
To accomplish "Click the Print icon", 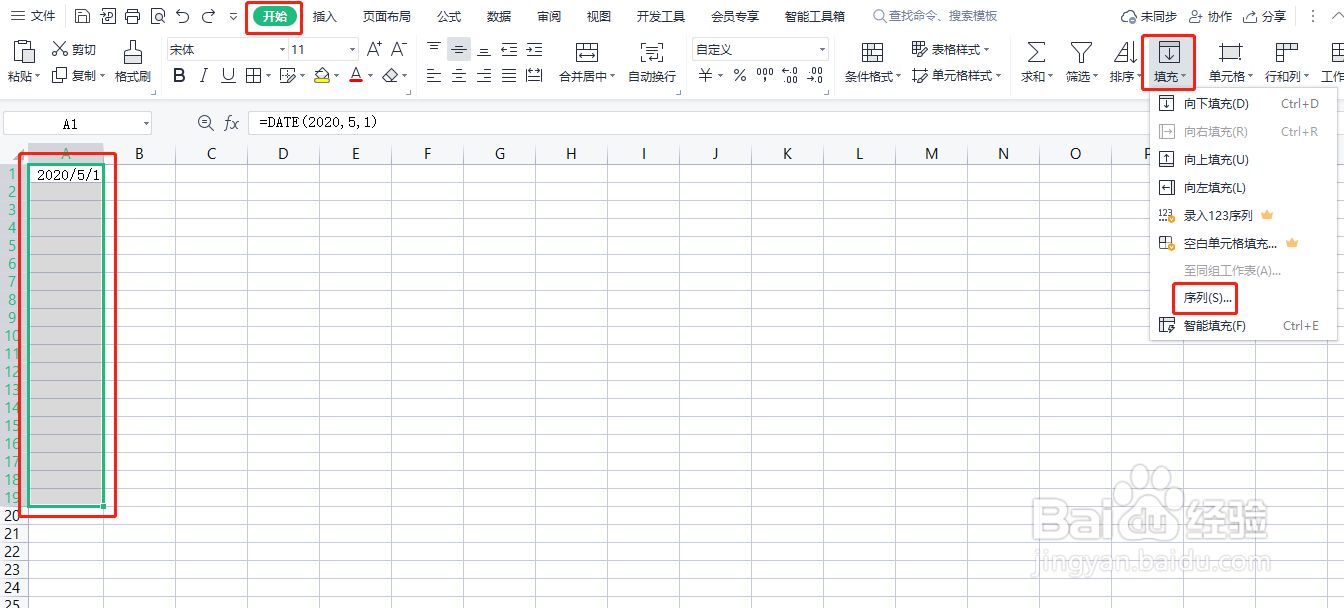I will tap(132, 16).
